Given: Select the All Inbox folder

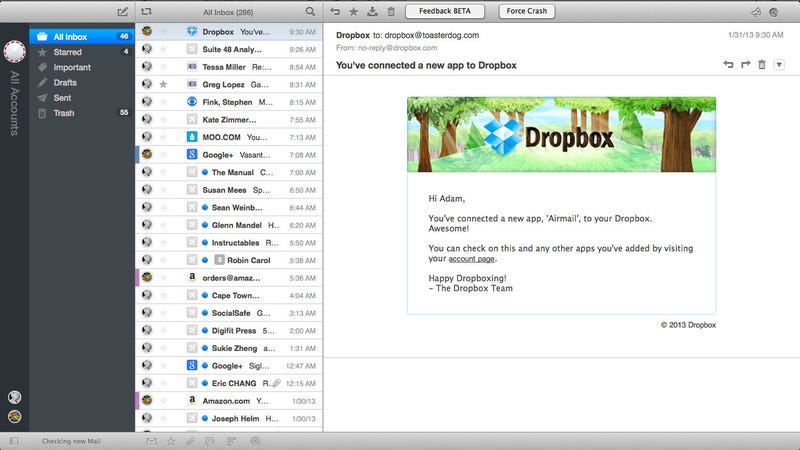Looking at the screenshot, I should (x=82, y=37).
